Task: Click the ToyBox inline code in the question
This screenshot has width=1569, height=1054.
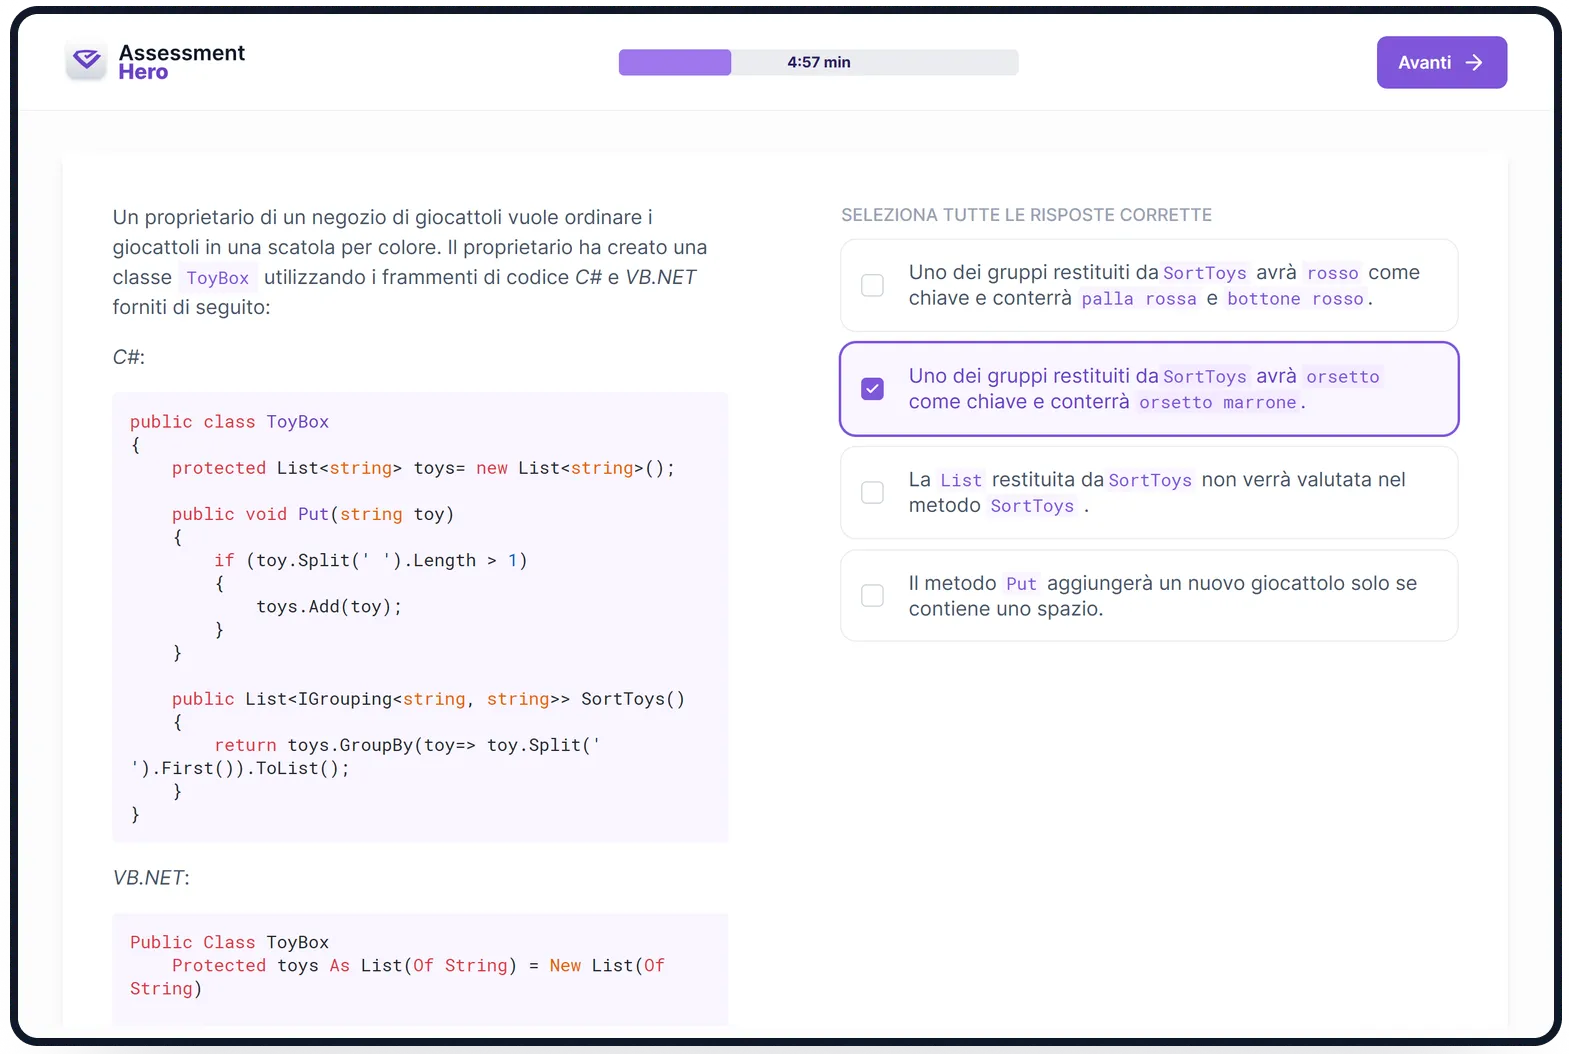Action: 217,278
